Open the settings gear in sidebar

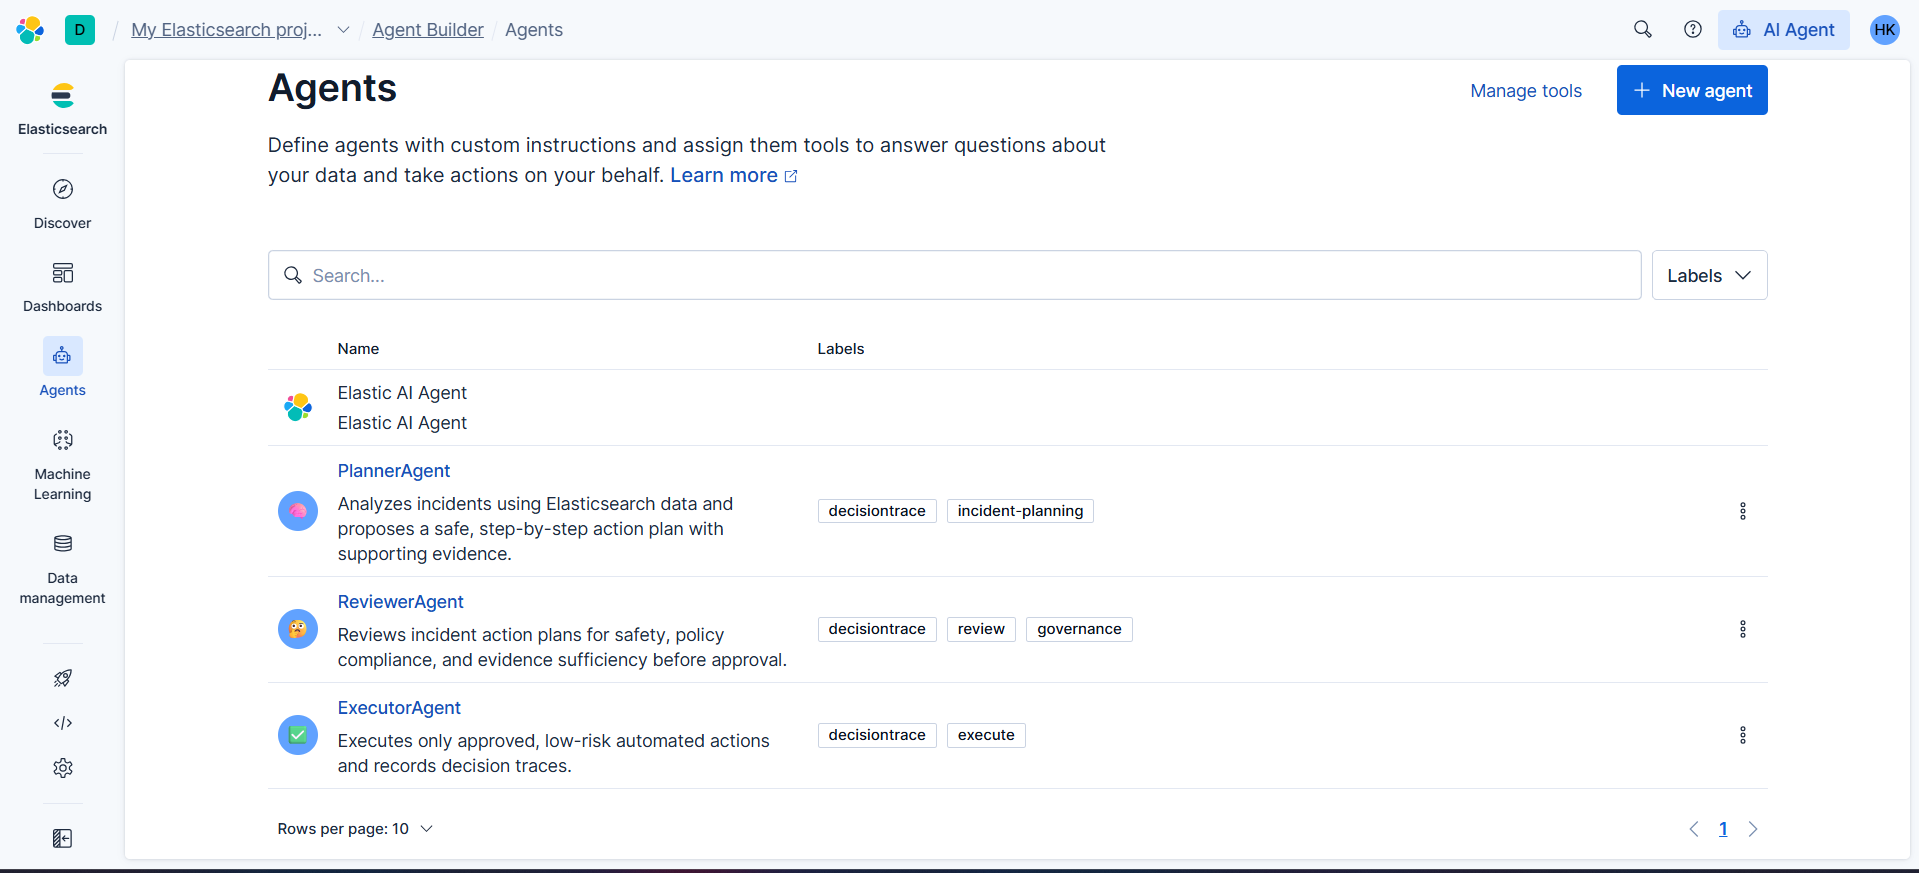click(63, 768)
